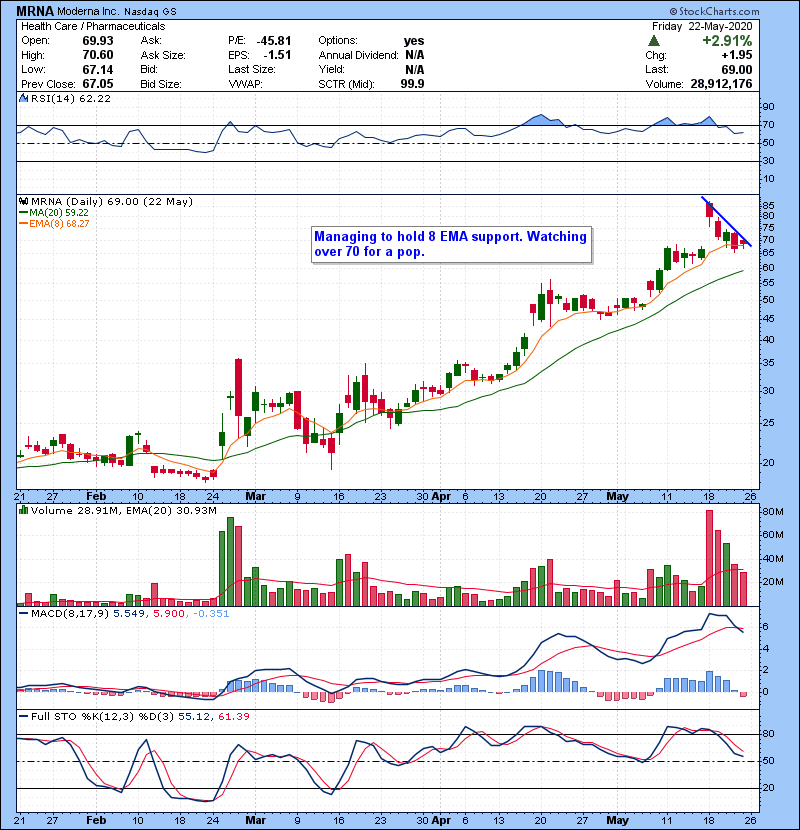Select the MRNA ticker symbol in header
The height and width of the screenshot is (830, 800).
35,11
